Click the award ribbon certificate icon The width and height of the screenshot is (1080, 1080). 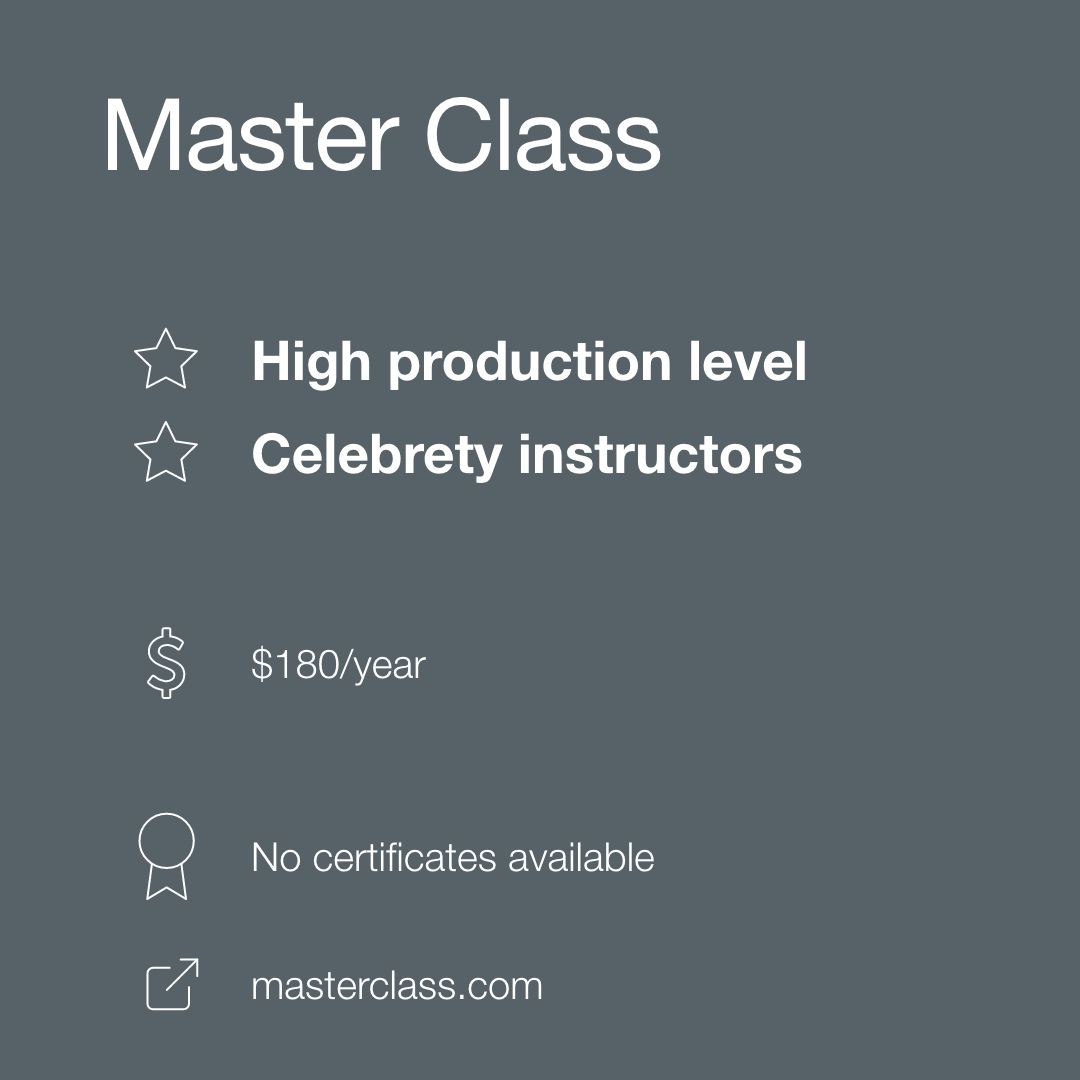pyautogui.click(x=166, y=856)
